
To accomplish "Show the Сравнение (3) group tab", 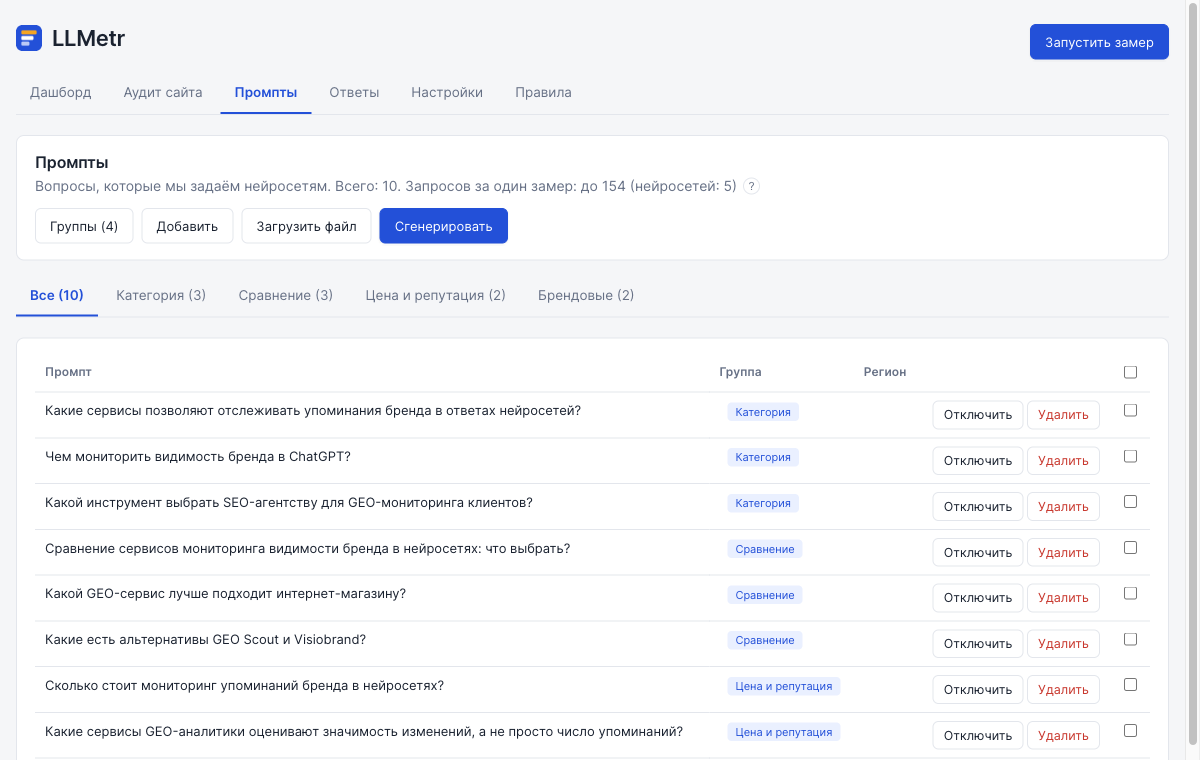I will click(286, 296).
